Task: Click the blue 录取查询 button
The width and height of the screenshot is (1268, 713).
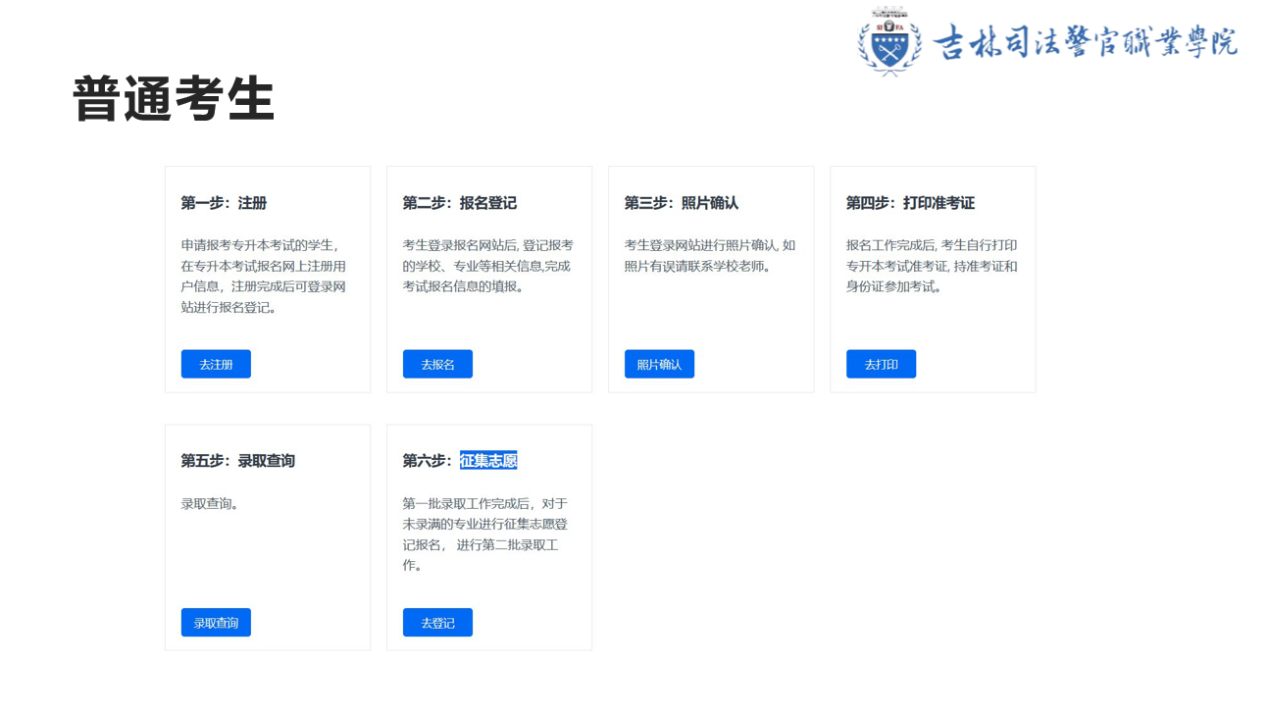Action: pyautogui.click(x=216, y=622)
